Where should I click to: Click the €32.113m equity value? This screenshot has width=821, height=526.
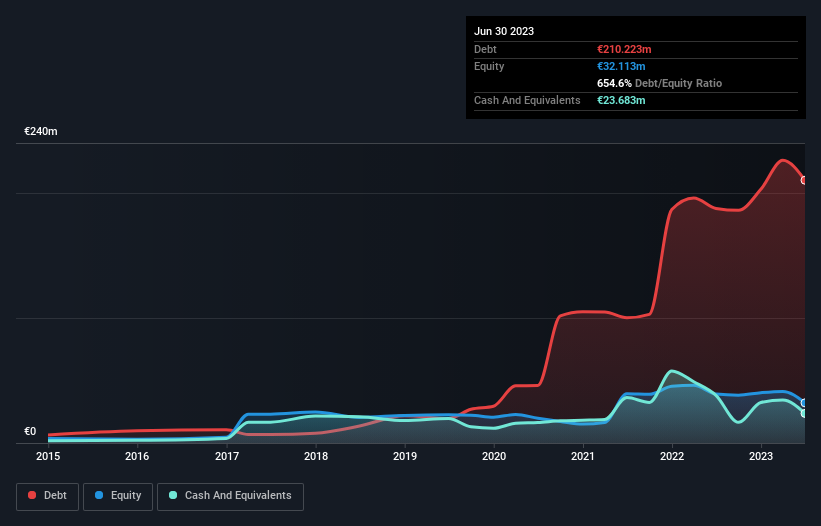click(x=621, y=66)
